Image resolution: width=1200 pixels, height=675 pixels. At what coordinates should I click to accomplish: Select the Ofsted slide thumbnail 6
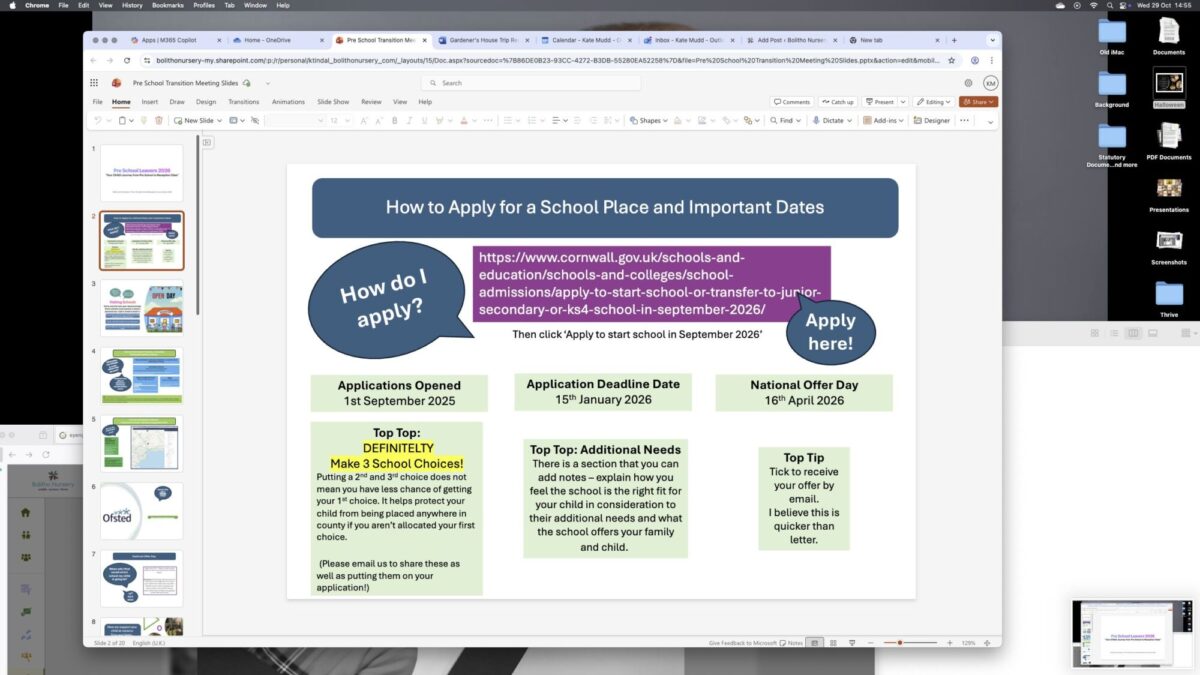click(x=141, y=510)
